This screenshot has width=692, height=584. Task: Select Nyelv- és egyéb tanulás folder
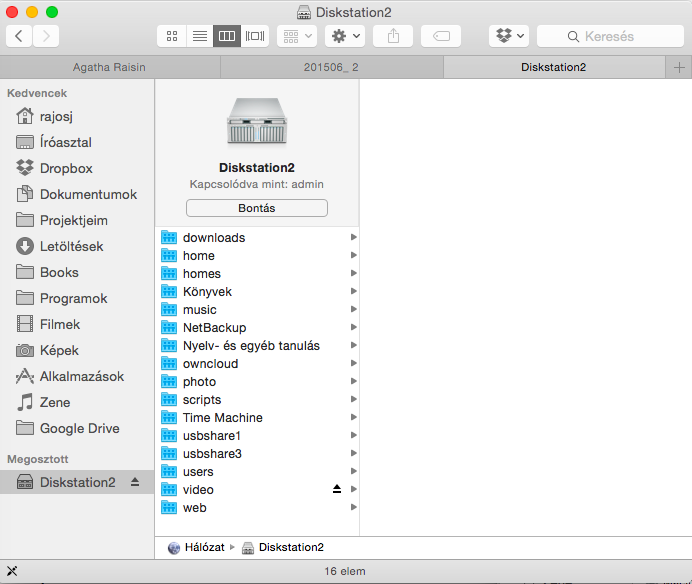click(257, 346)
